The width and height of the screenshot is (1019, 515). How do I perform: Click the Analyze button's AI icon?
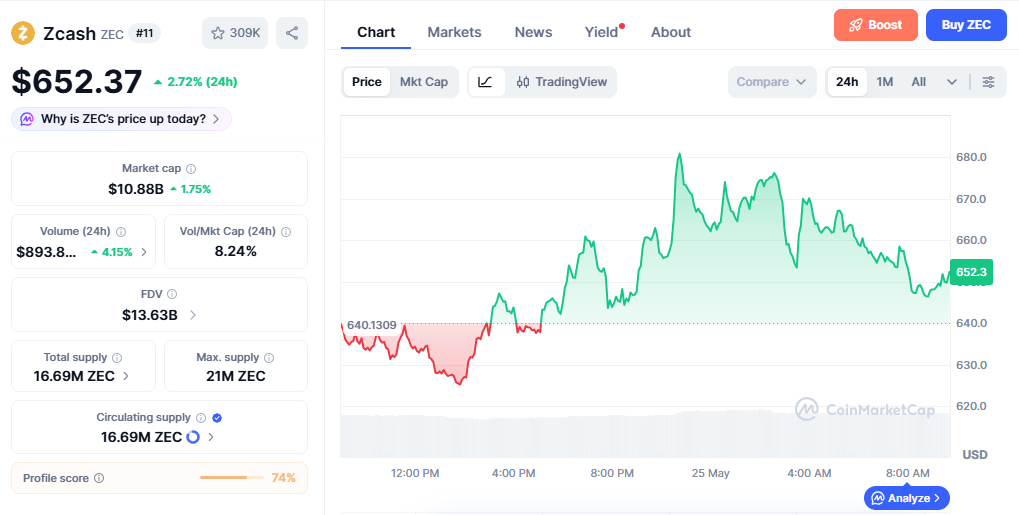(x=877, y=498)
